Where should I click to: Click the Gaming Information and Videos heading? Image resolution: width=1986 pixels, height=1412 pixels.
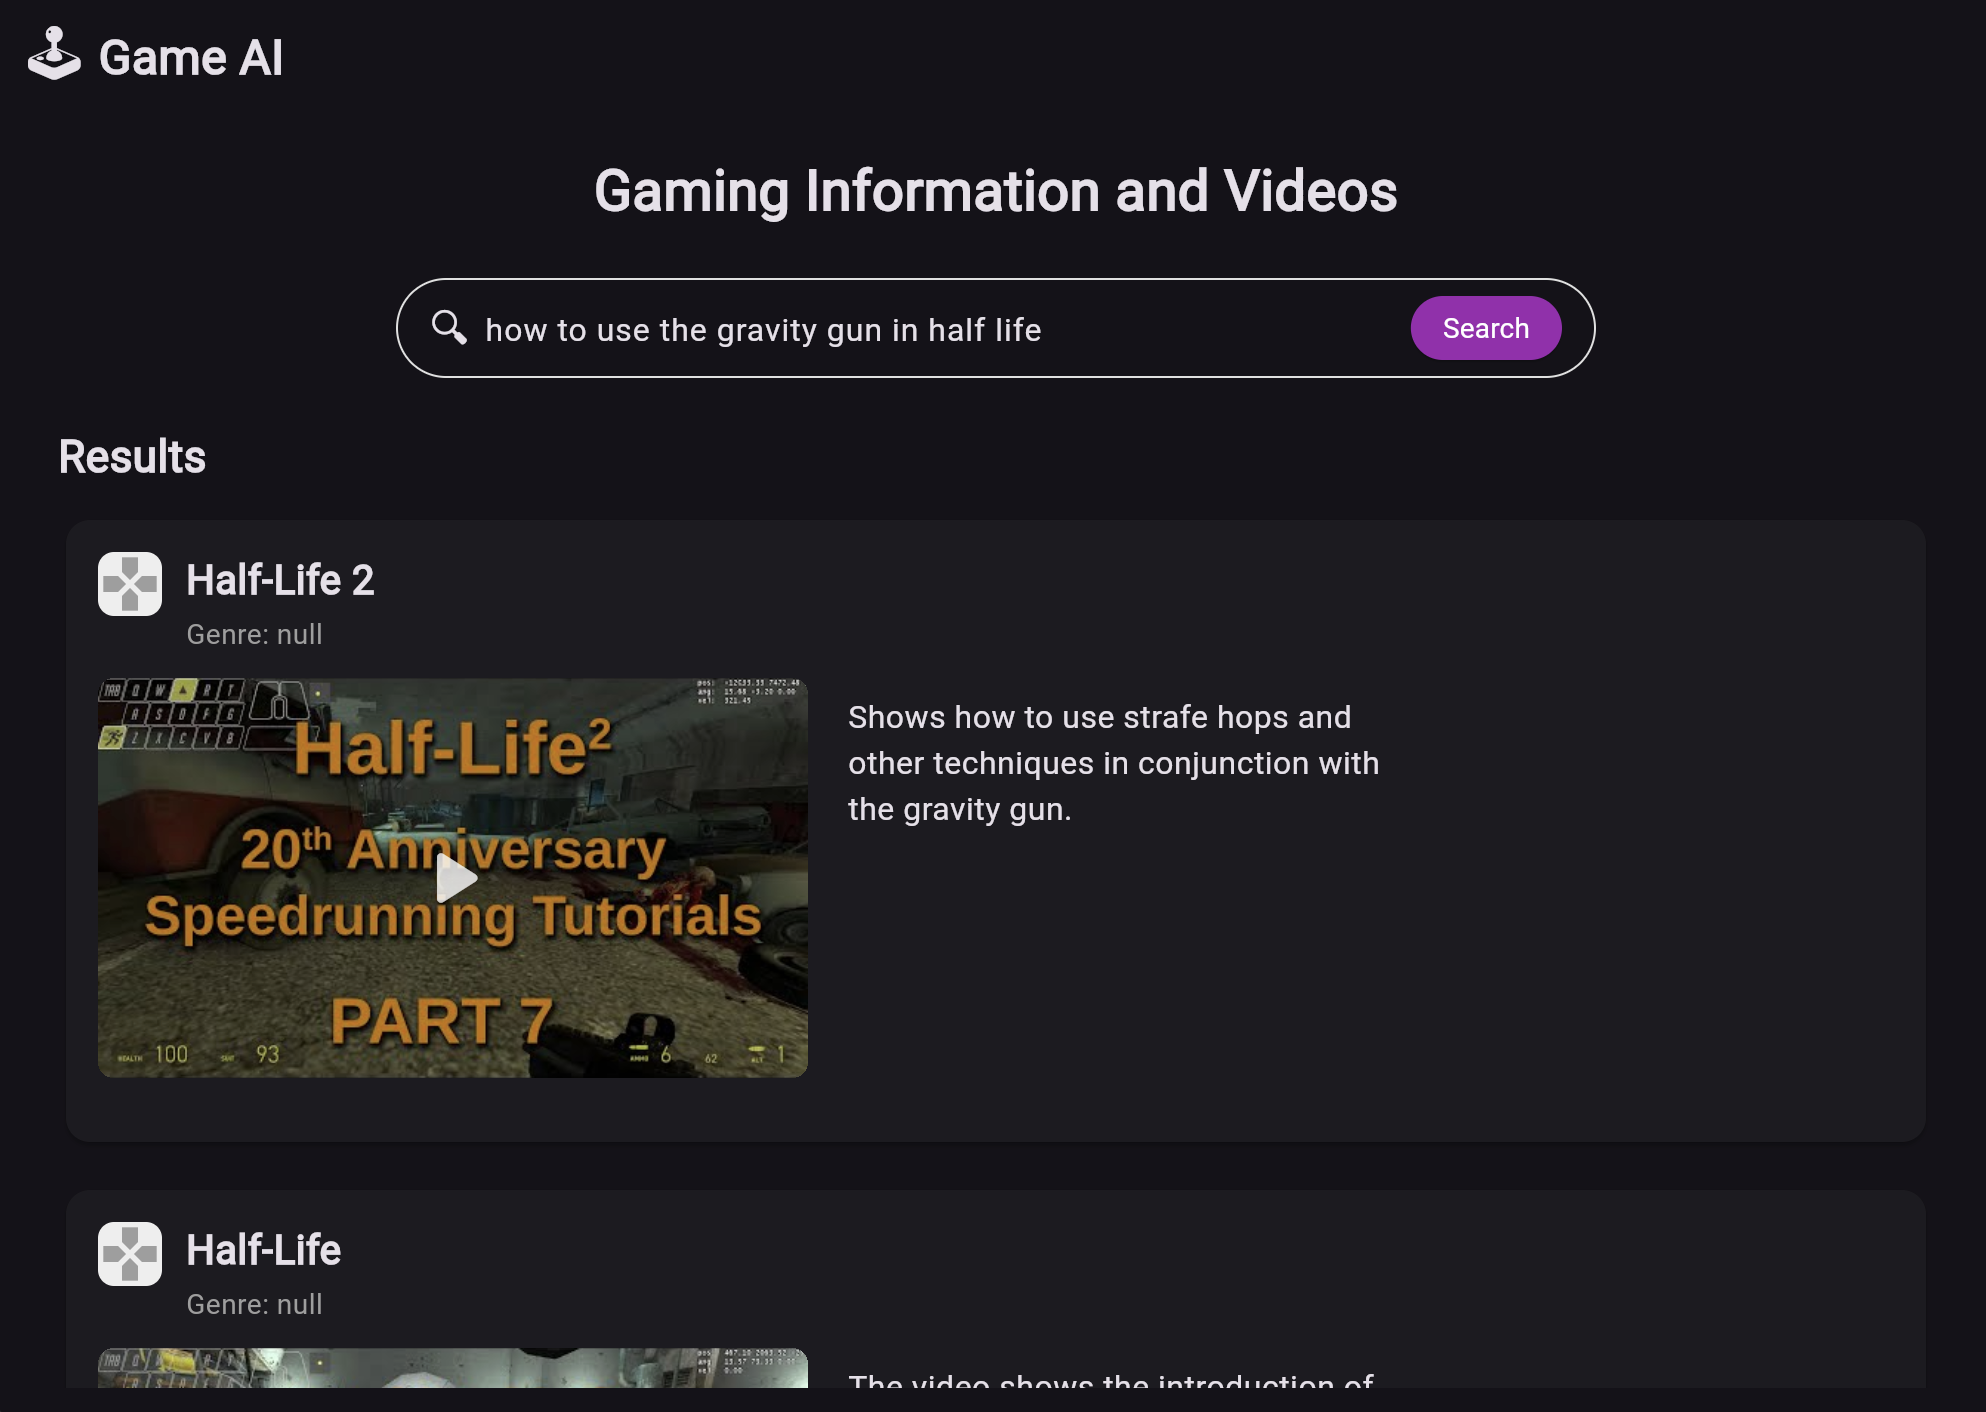[995, 191]
